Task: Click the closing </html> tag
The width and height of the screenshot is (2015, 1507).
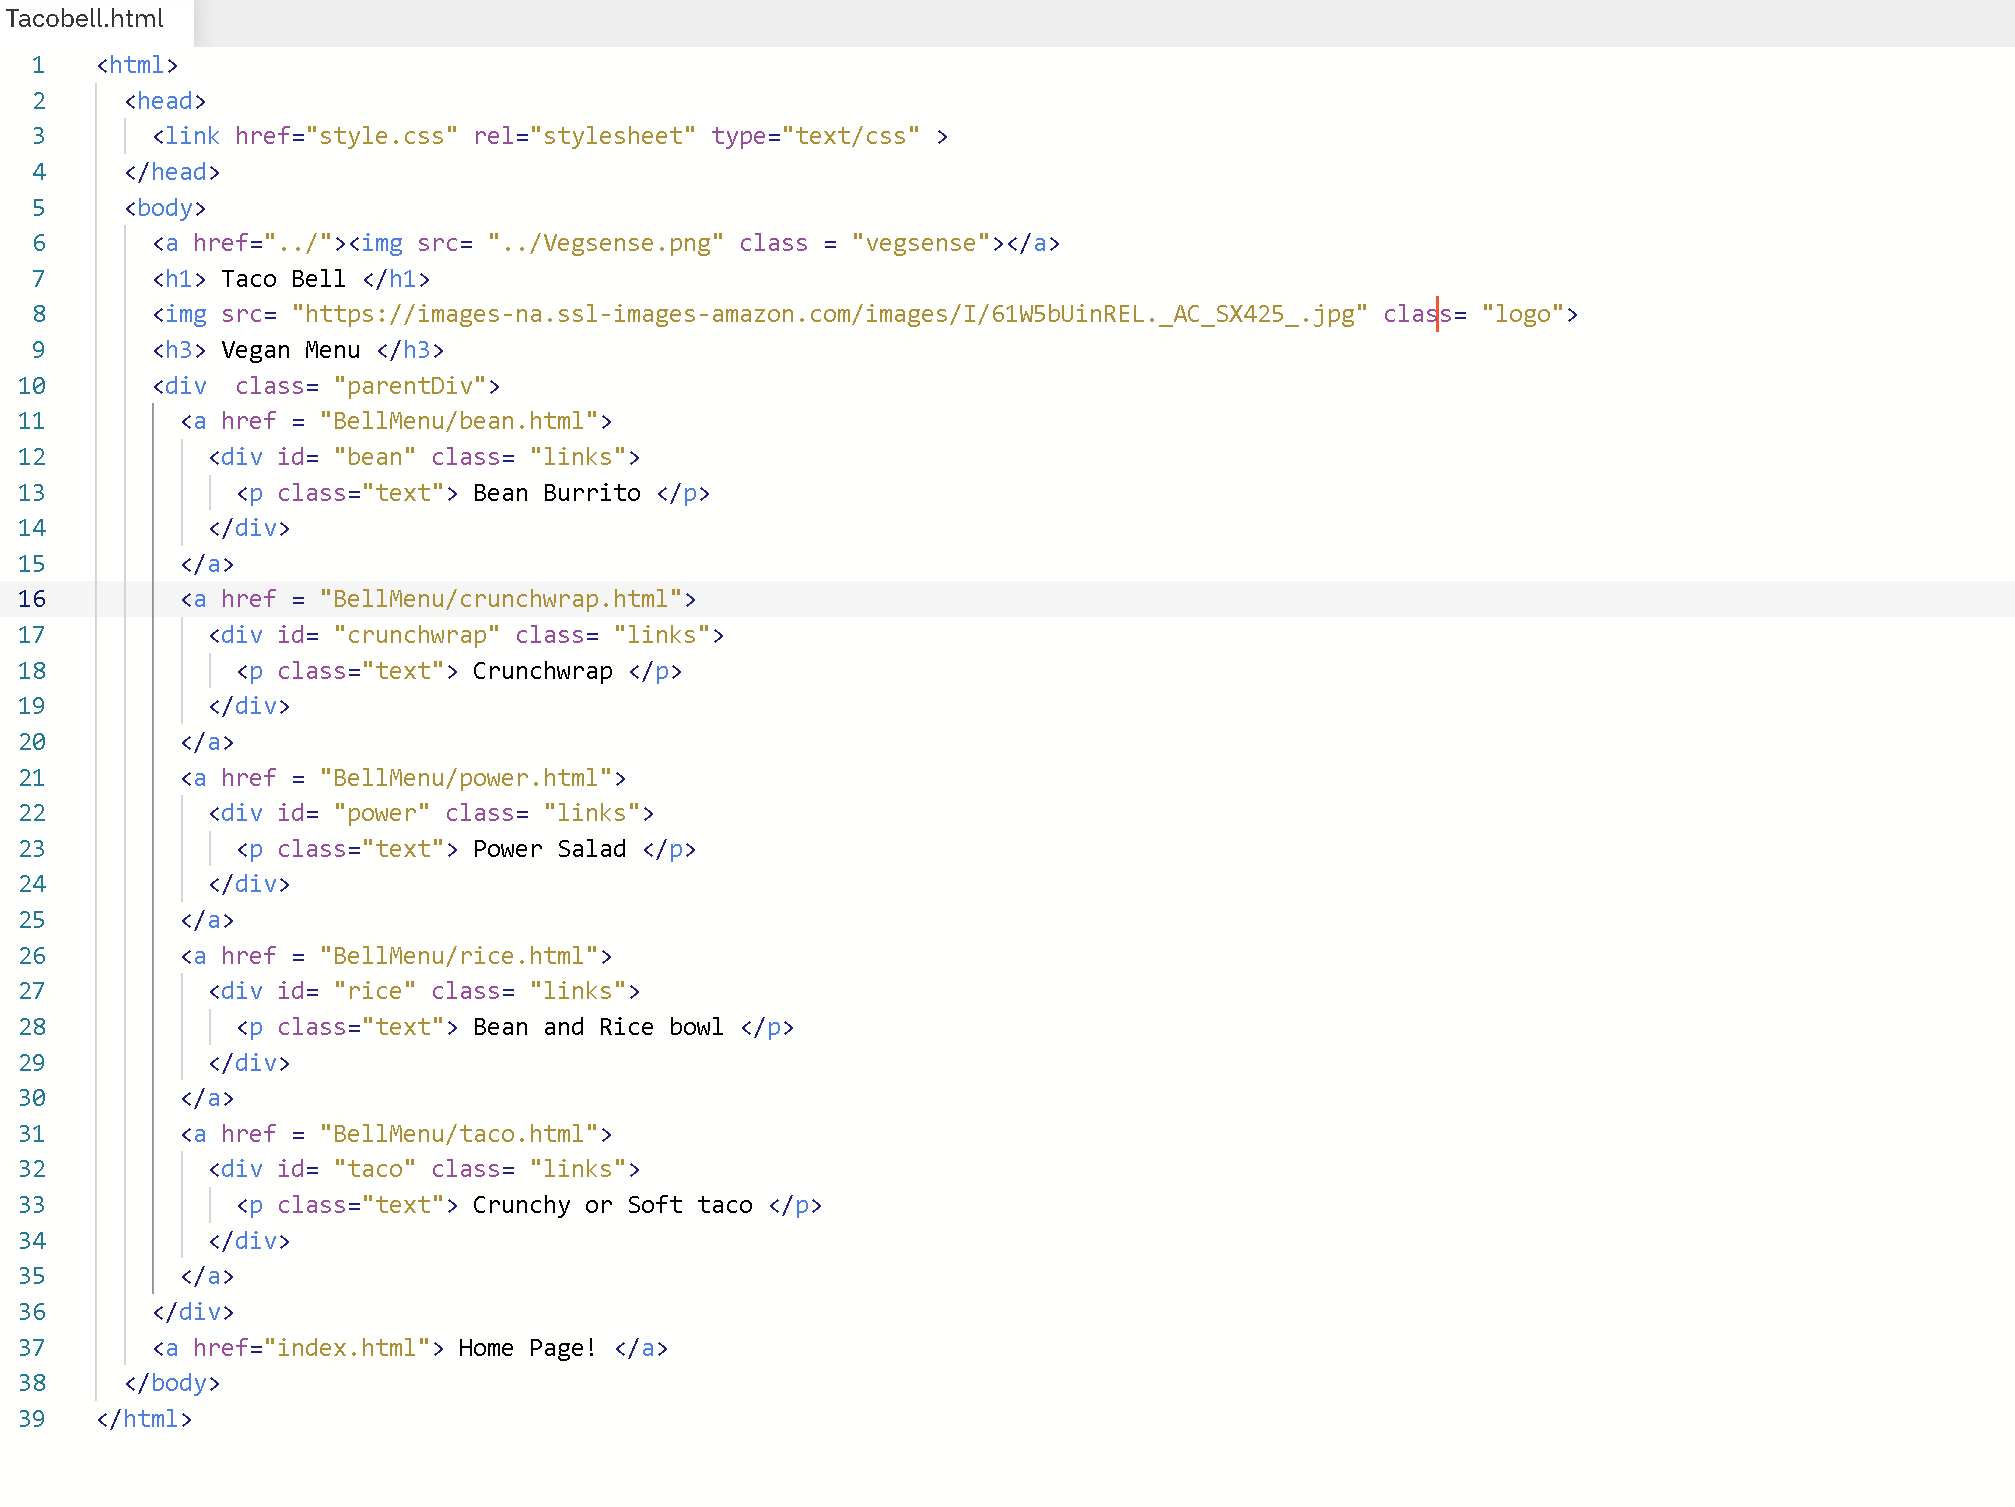Action: pyautogui.click(x=144, y=1419)
